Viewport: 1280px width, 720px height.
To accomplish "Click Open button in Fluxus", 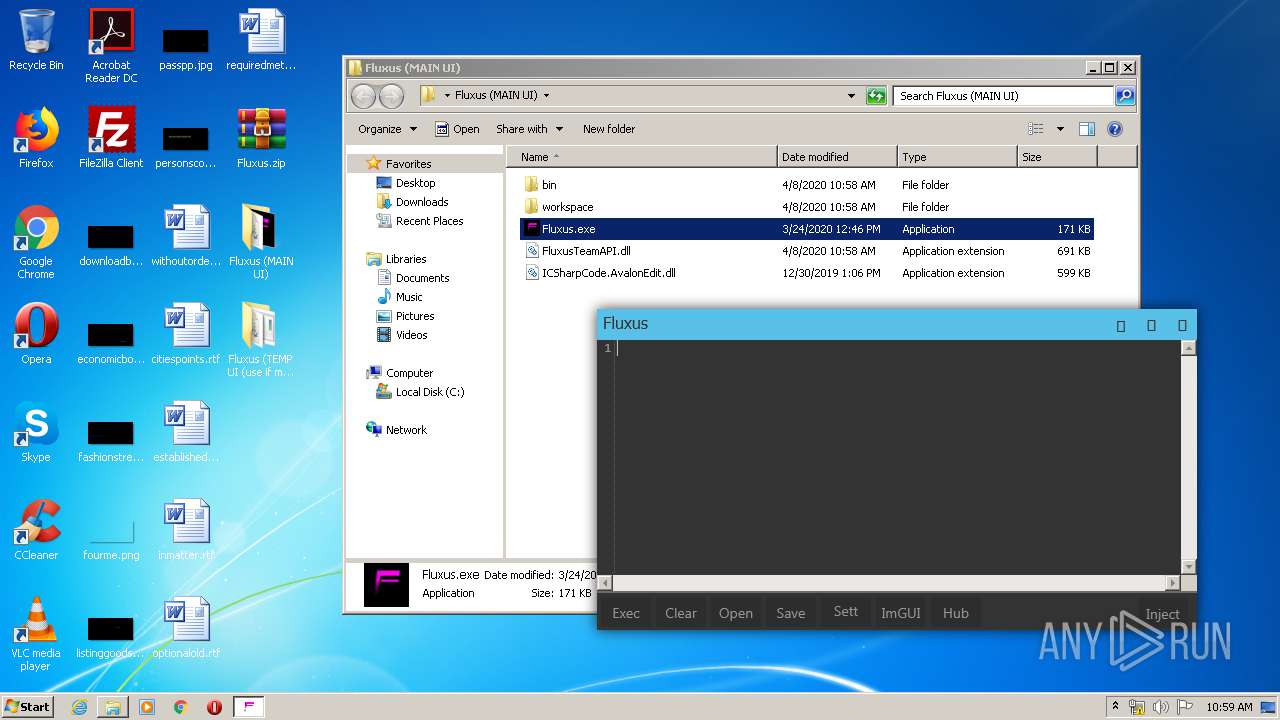I will (736, 613).
